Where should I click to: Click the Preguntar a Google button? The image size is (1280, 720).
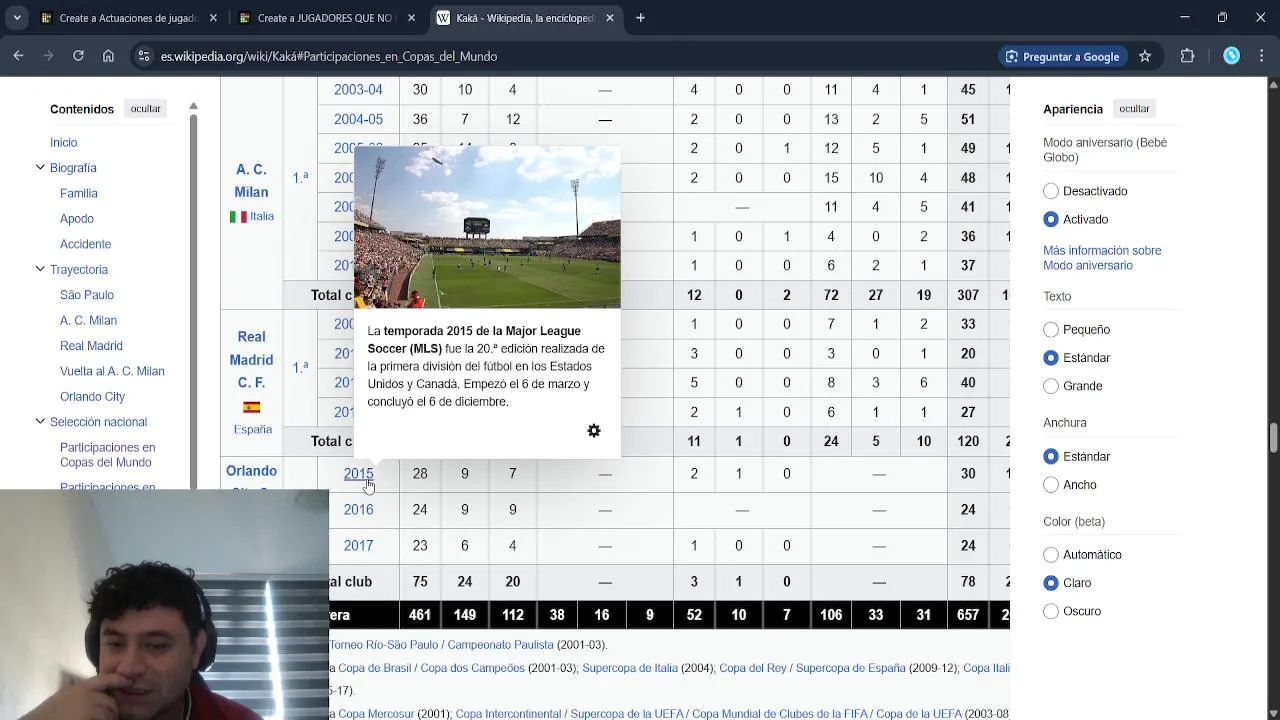(x=1061, y=56)
